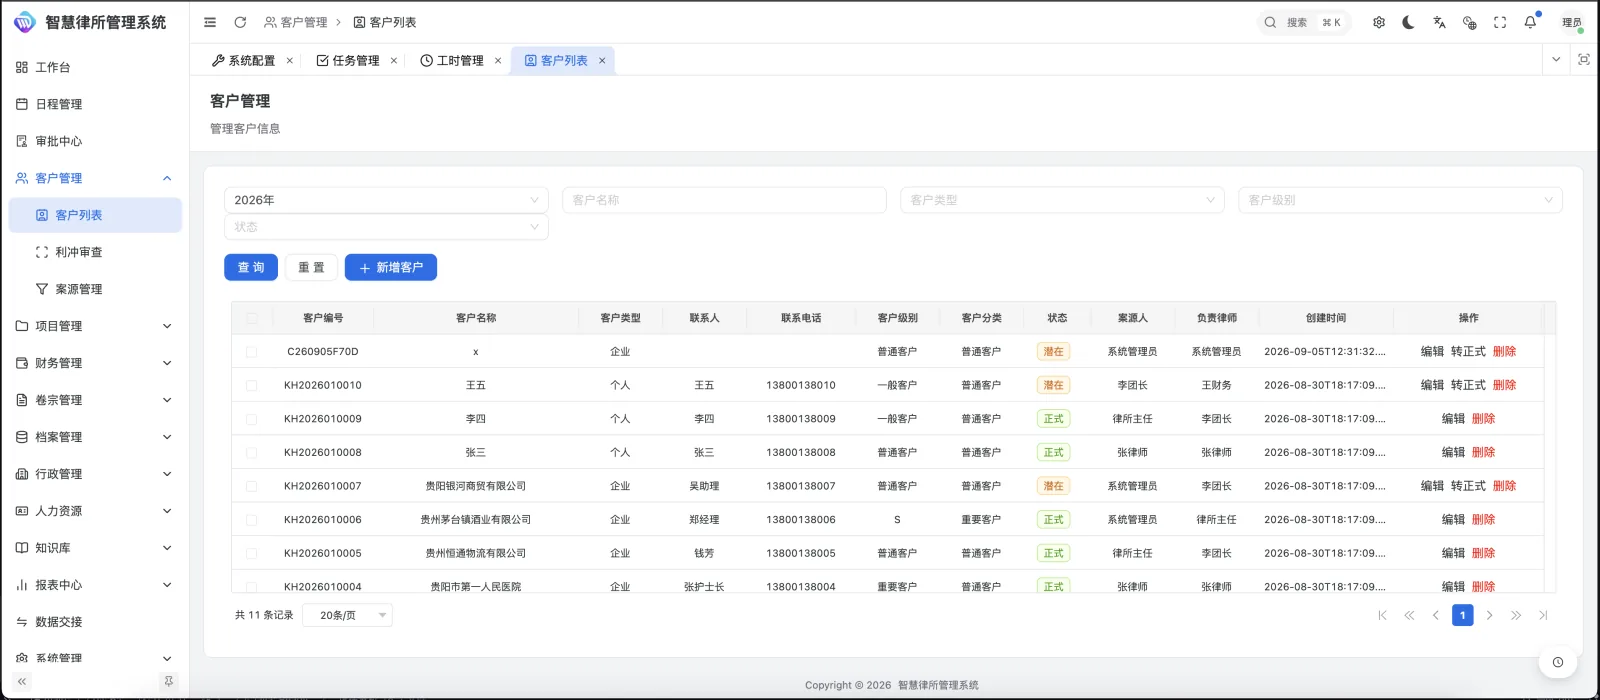Toggle the sidebar menu hamburger icon
This screenshot has width=1600, height=700.
point(210,22)
